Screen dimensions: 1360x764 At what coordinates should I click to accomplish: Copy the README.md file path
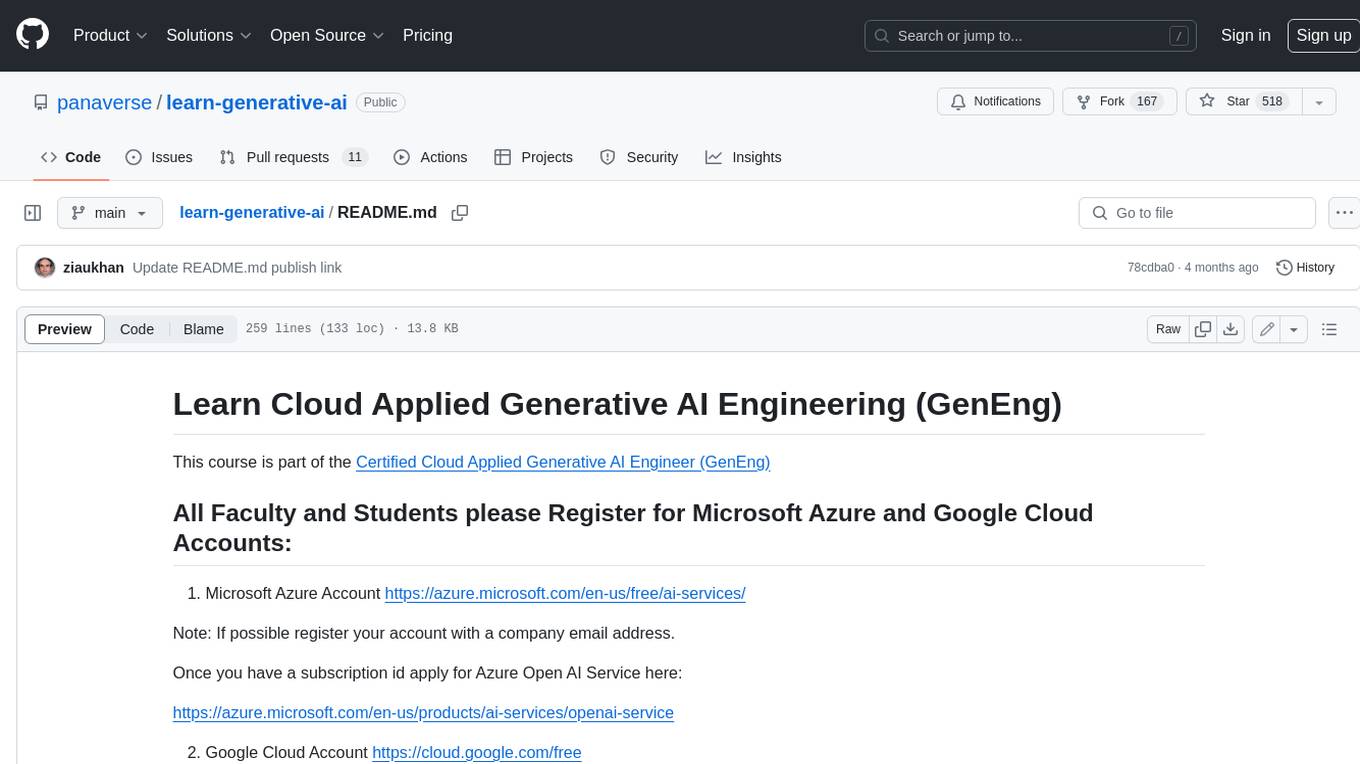coord(460,213)
